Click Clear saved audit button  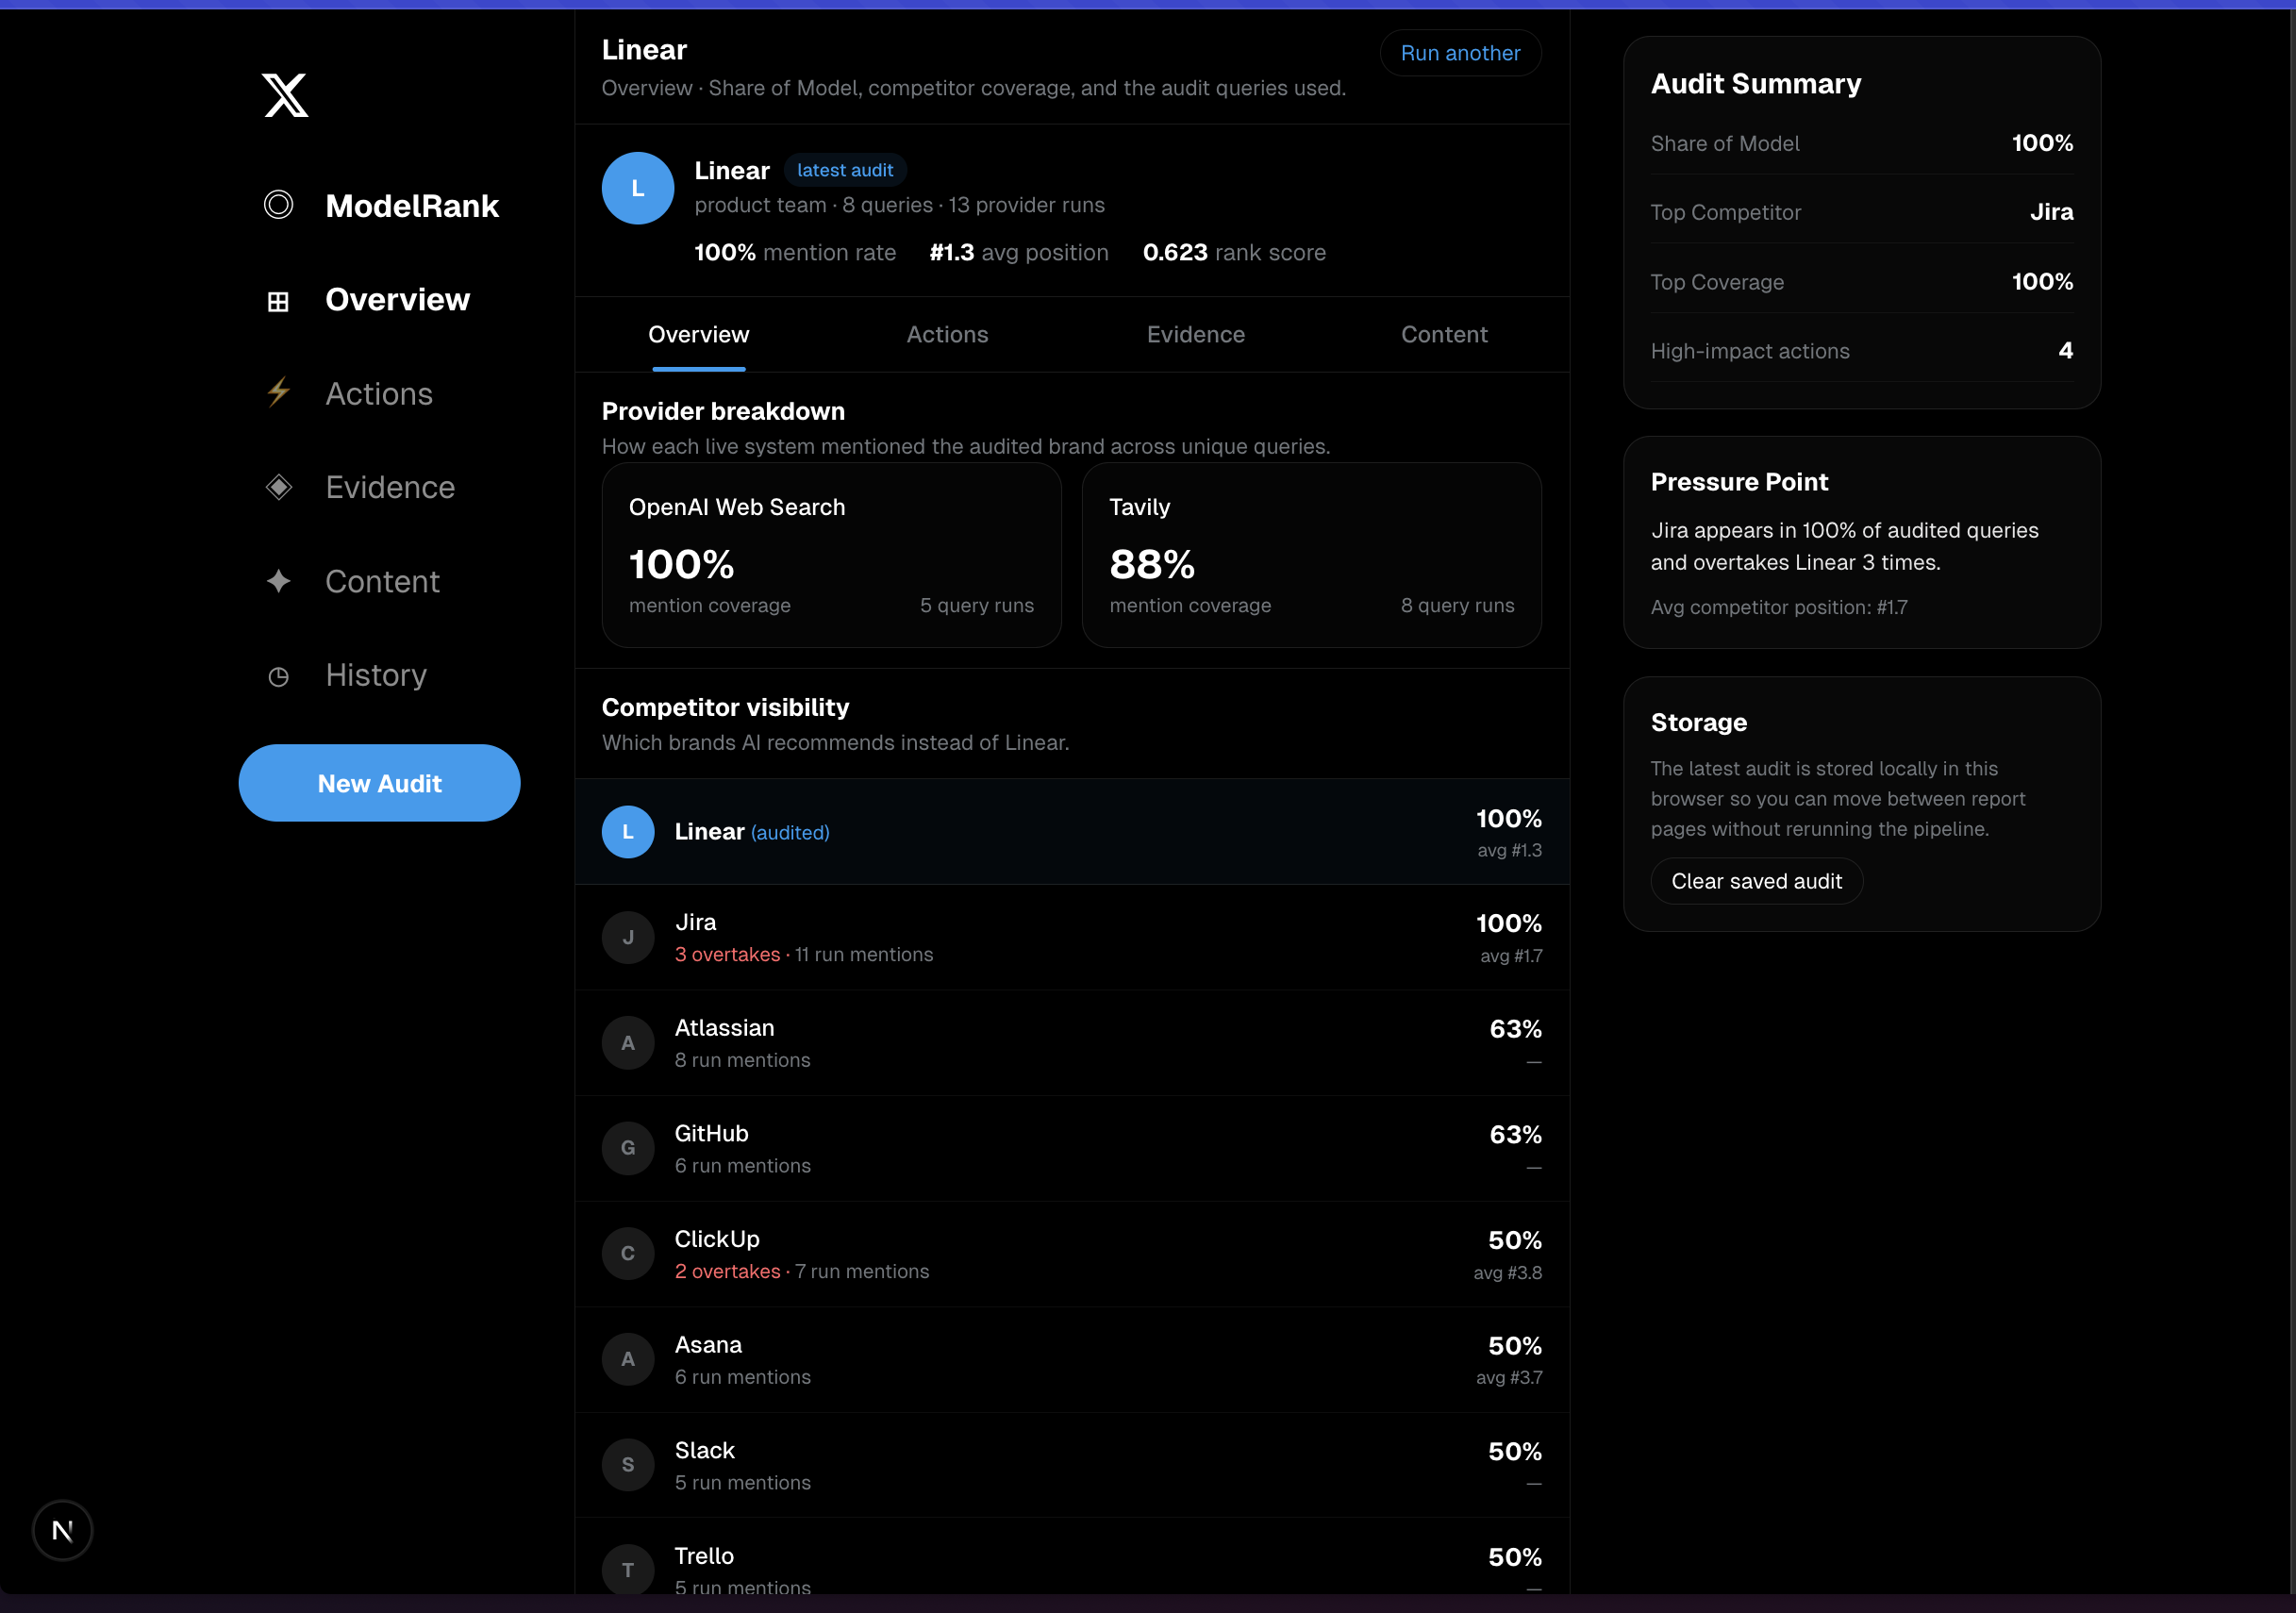pyautogui.click(x=1755, y=881)
